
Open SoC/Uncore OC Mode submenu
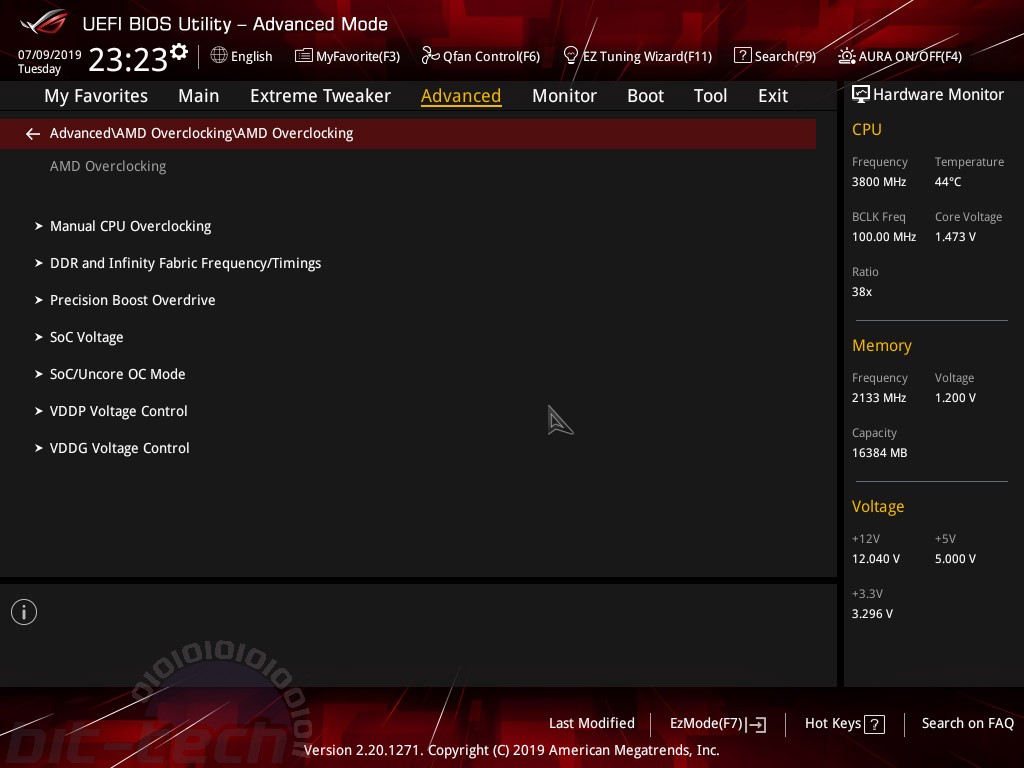[118, 374]
